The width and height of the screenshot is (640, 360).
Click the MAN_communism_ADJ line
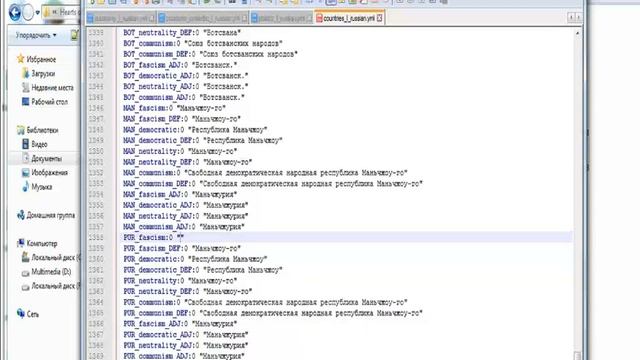click(184, 227)
